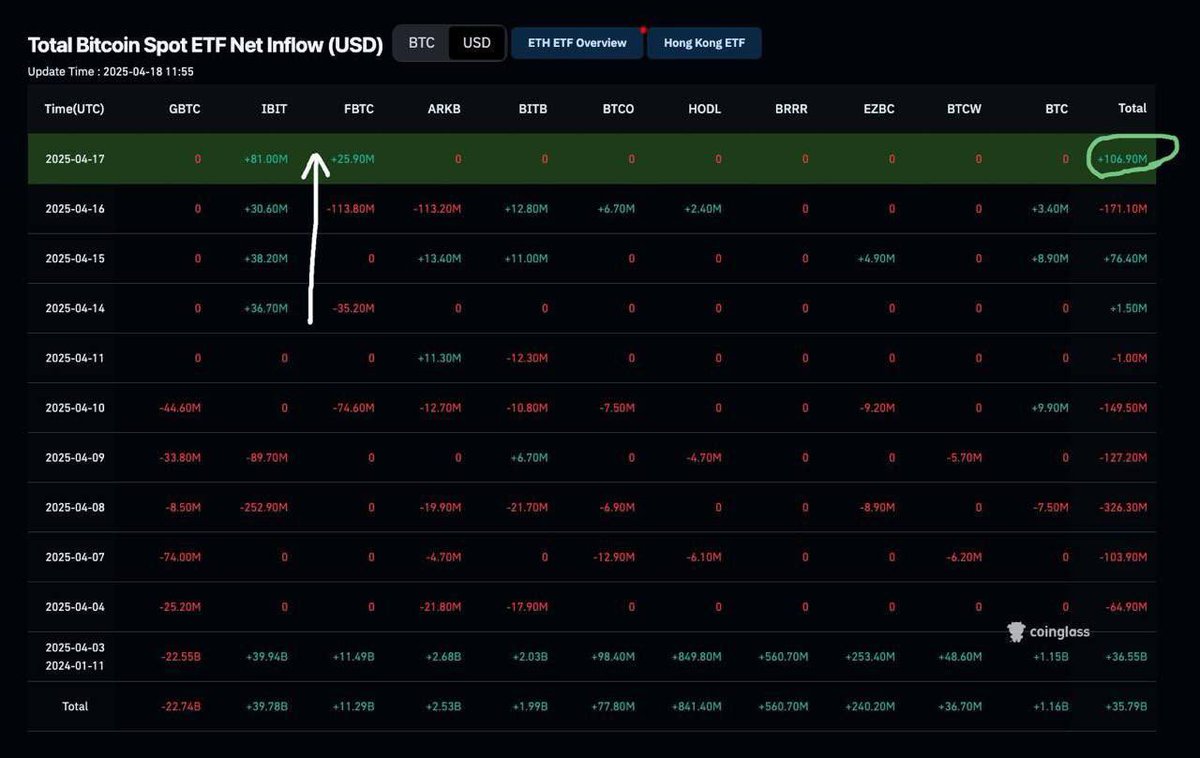Click the +36.55B cumulative total value
Viewport: 1200px width, 758px height.
click(1125, 657)
